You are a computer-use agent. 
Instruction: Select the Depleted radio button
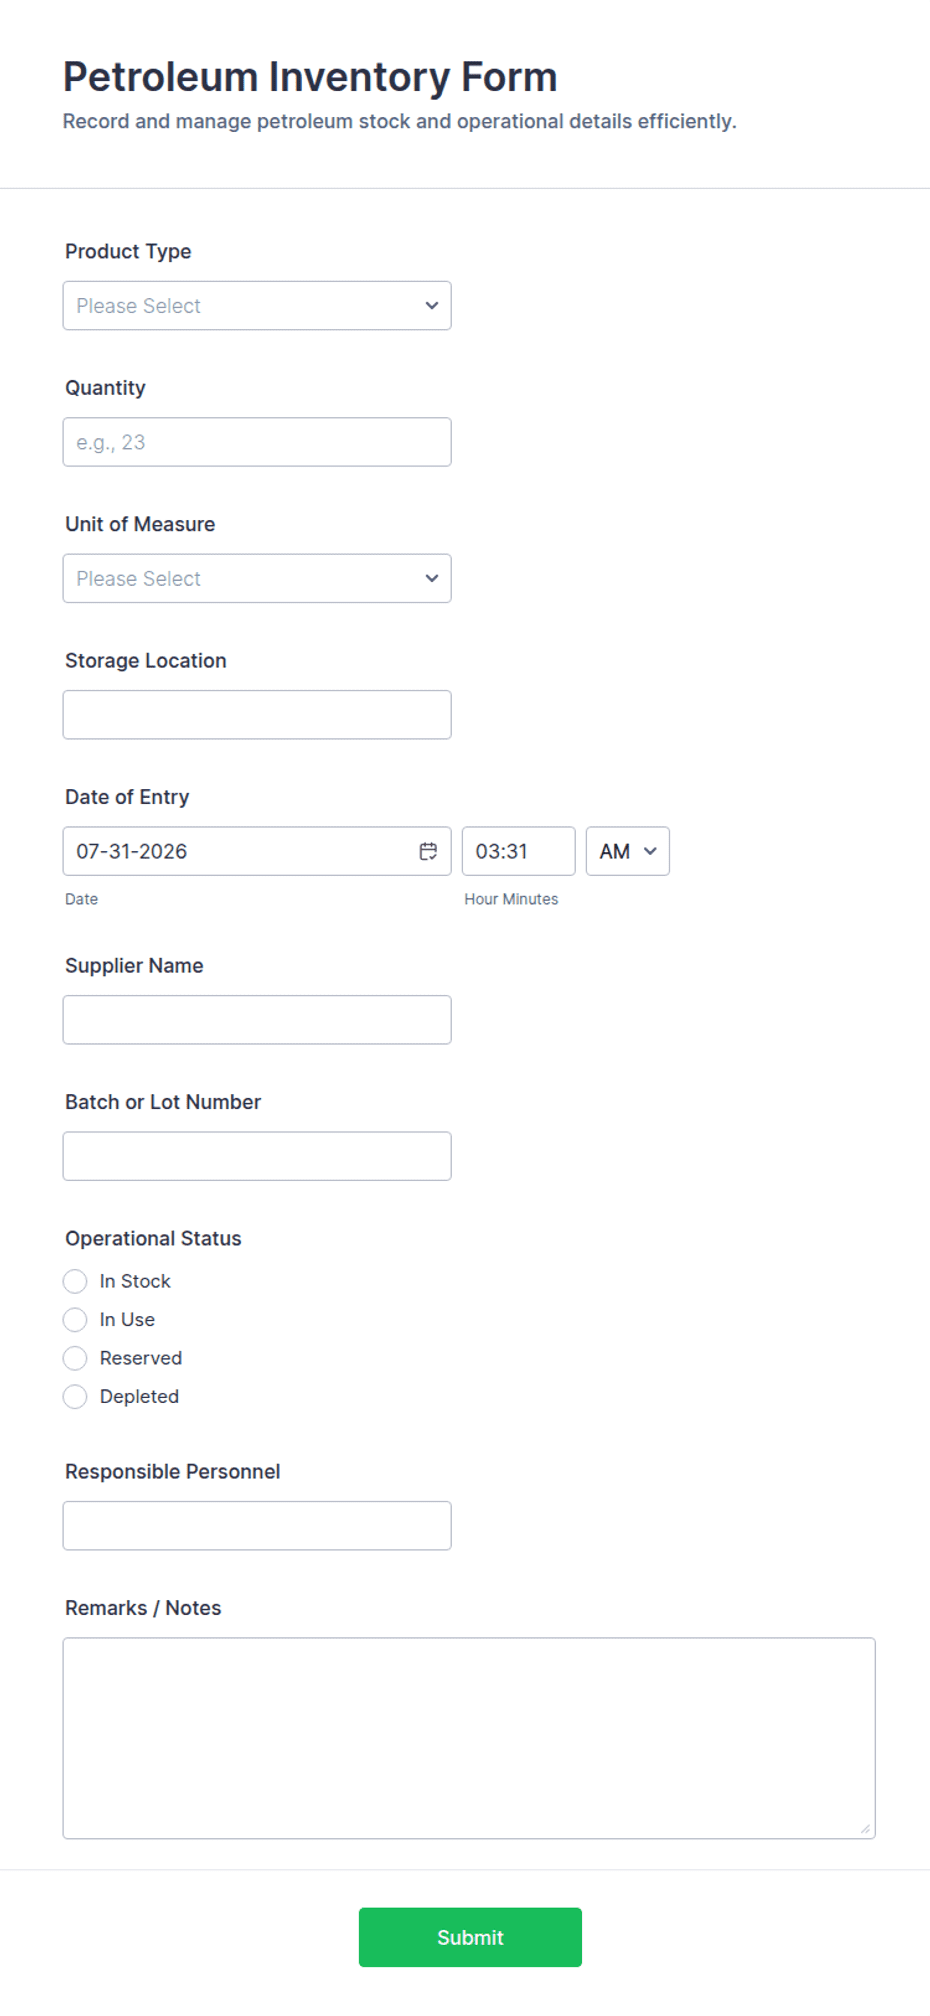tap(75, 1397)
